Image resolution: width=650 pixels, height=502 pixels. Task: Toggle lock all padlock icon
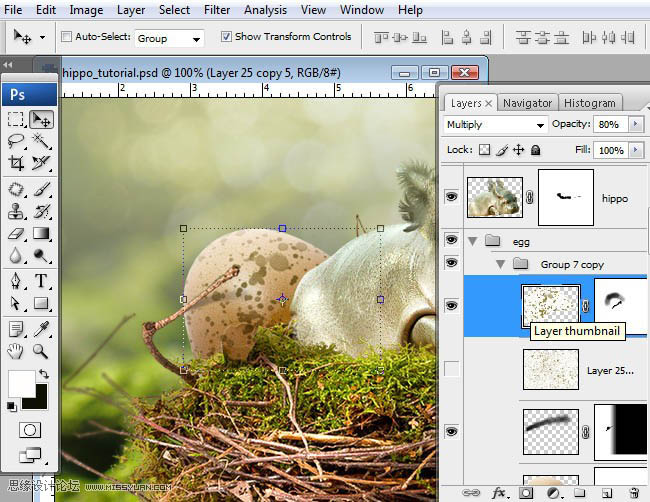point(536,150)
